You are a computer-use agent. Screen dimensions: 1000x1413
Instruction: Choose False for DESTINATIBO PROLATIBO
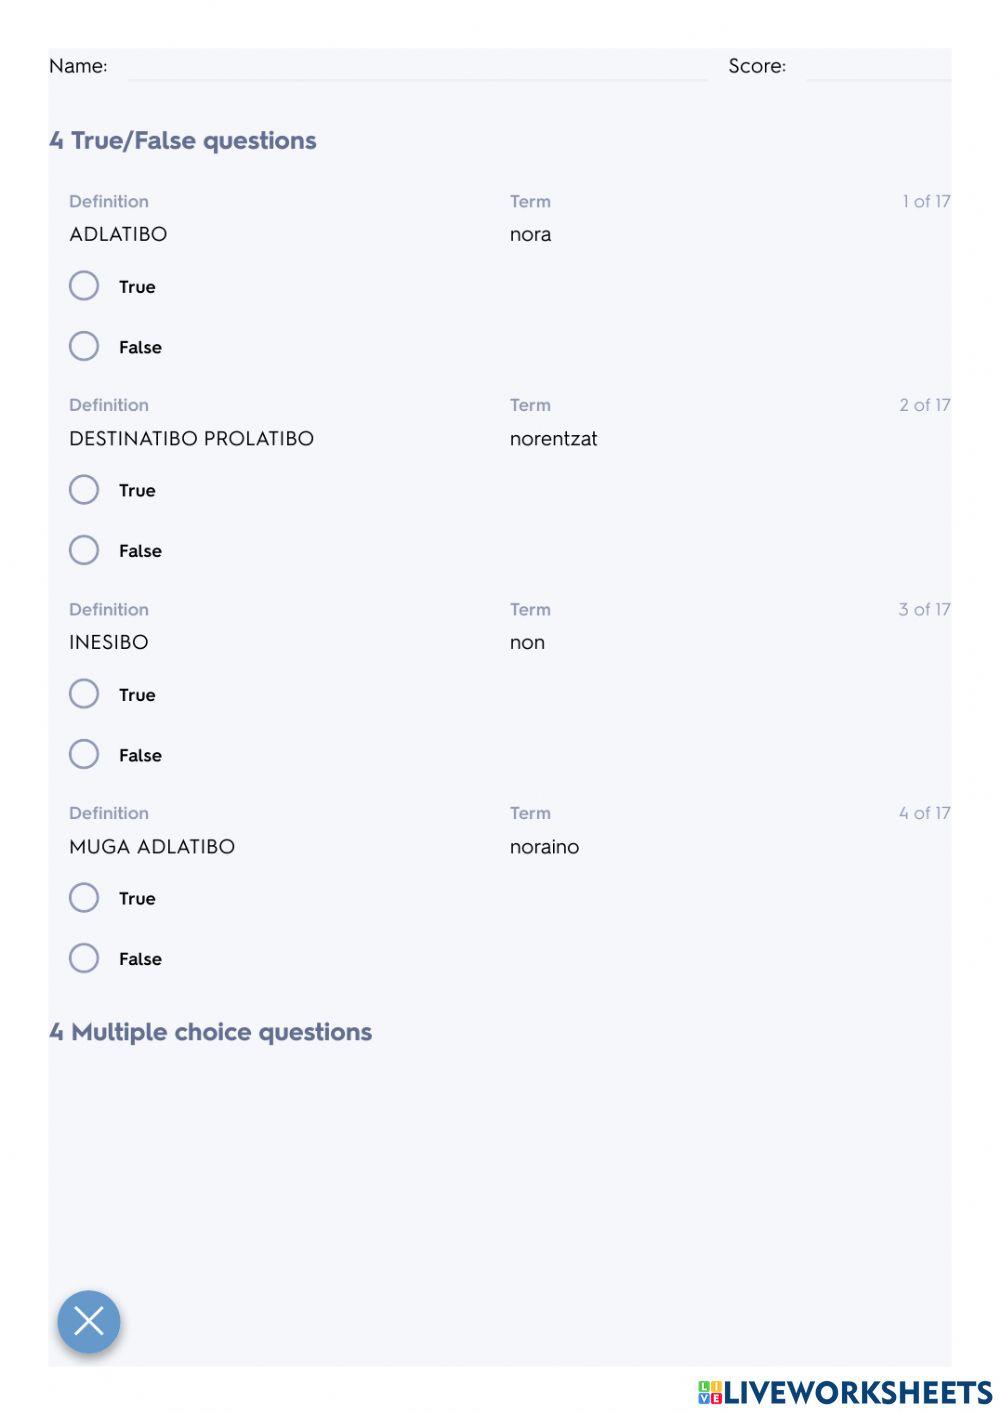(84, 550)
